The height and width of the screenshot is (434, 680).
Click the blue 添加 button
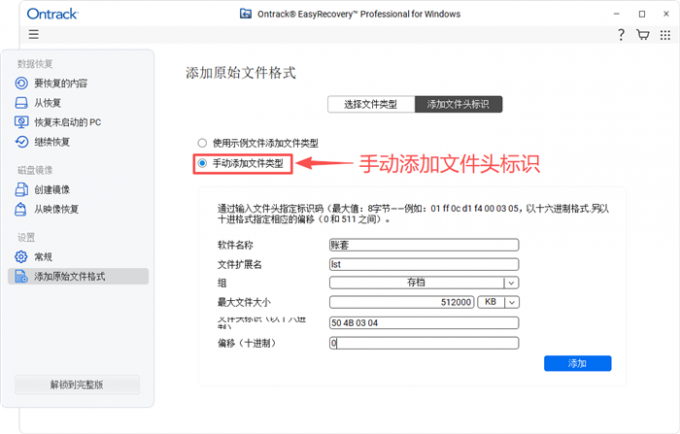[x=578, y=363]
